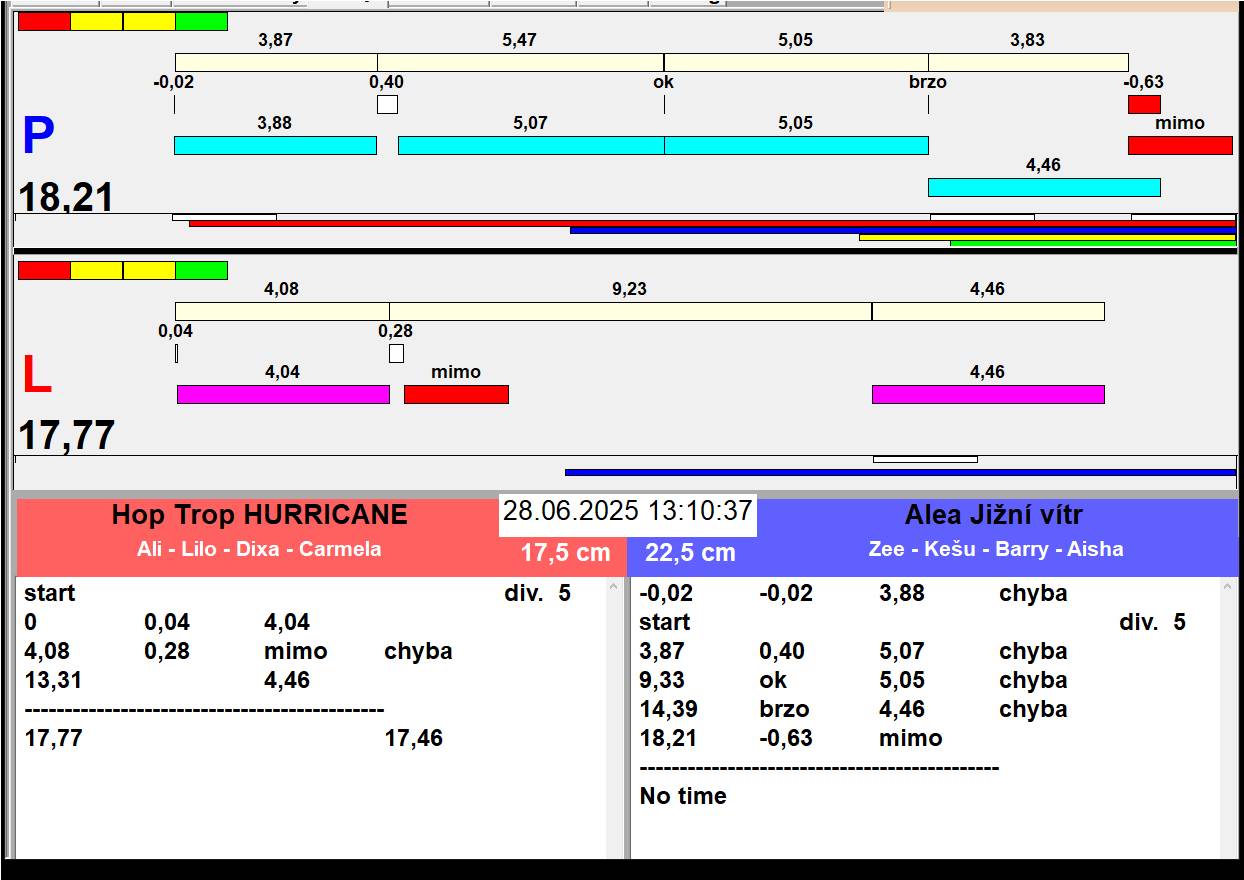1244x880 pixels.
Task: Select the beige 3,87 segment in lane P
Action: (276, 62)
